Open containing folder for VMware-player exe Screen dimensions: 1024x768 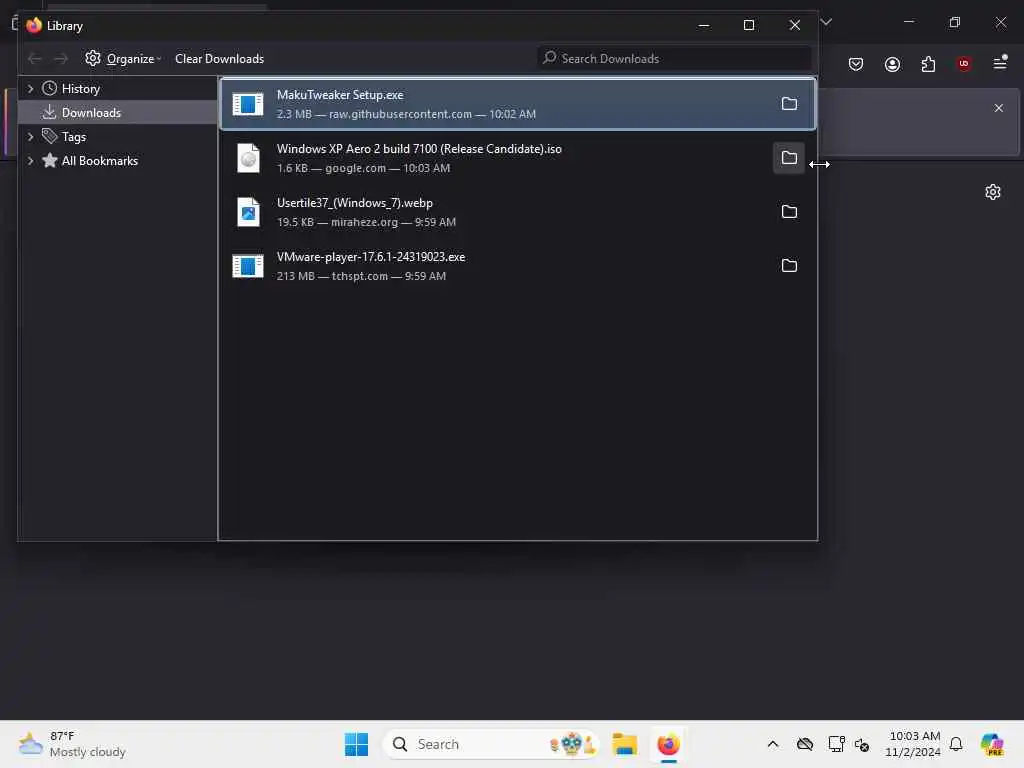pos(789,266)
